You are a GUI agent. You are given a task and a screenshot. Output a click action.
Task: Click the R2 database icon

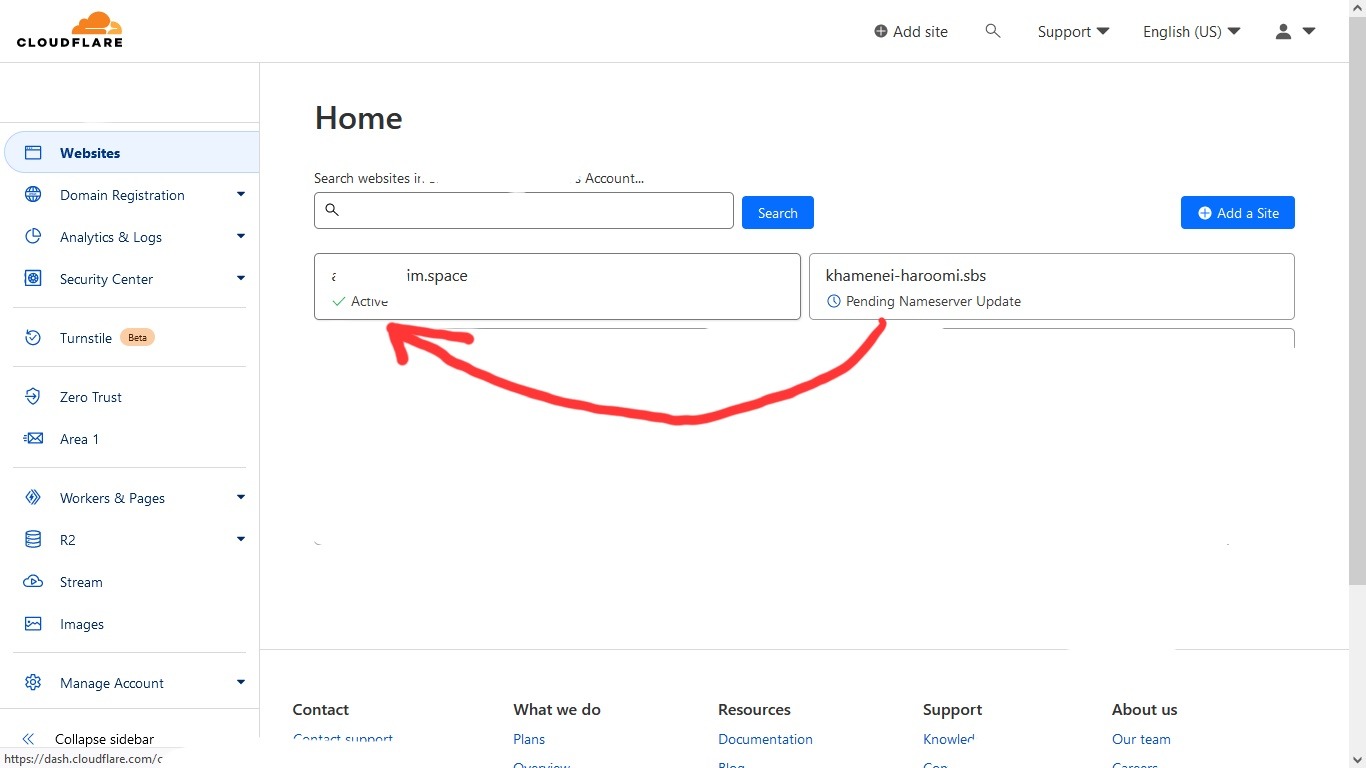click(33, 540)
